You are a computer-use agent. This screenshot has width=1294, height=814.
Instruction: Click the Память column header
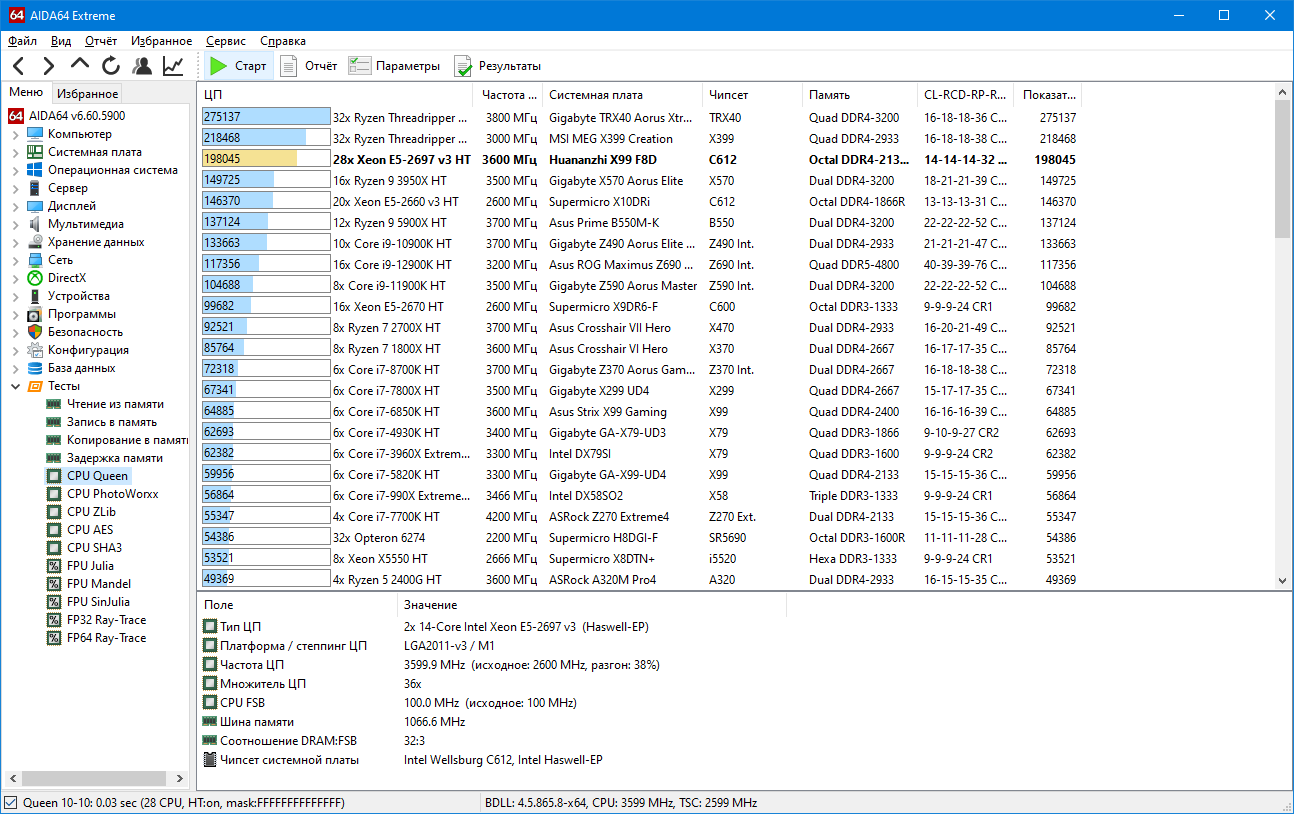tap(860, 95)
